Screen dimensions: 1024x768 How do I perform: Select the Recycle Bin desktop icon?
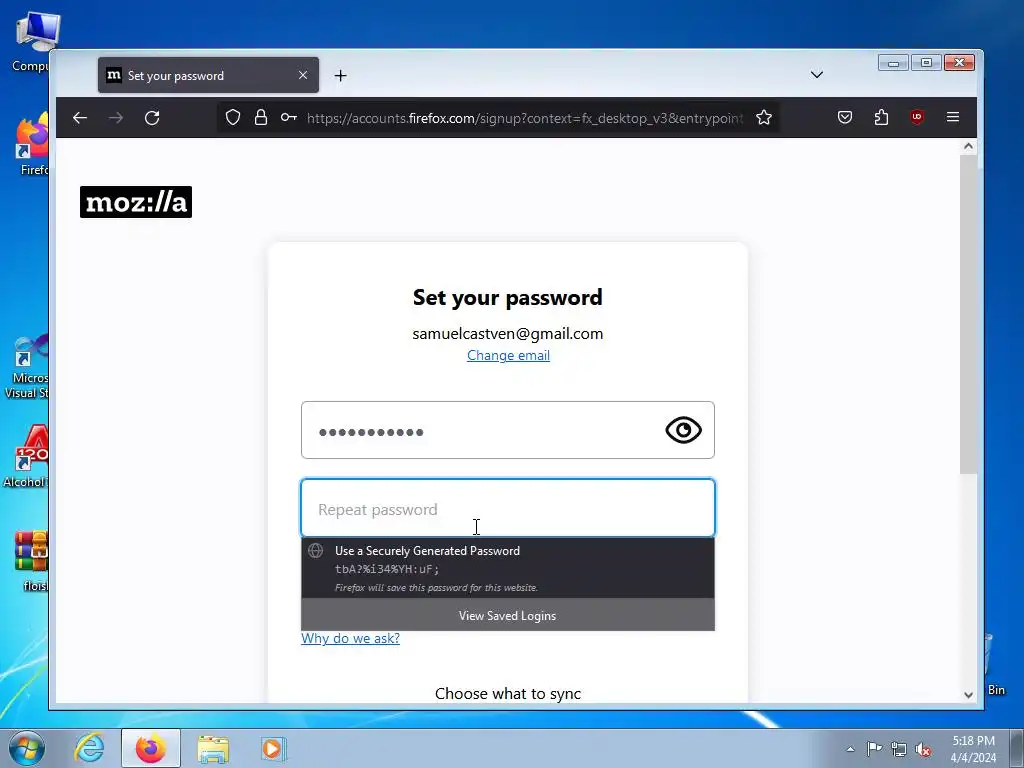click(x=995, y=665)
